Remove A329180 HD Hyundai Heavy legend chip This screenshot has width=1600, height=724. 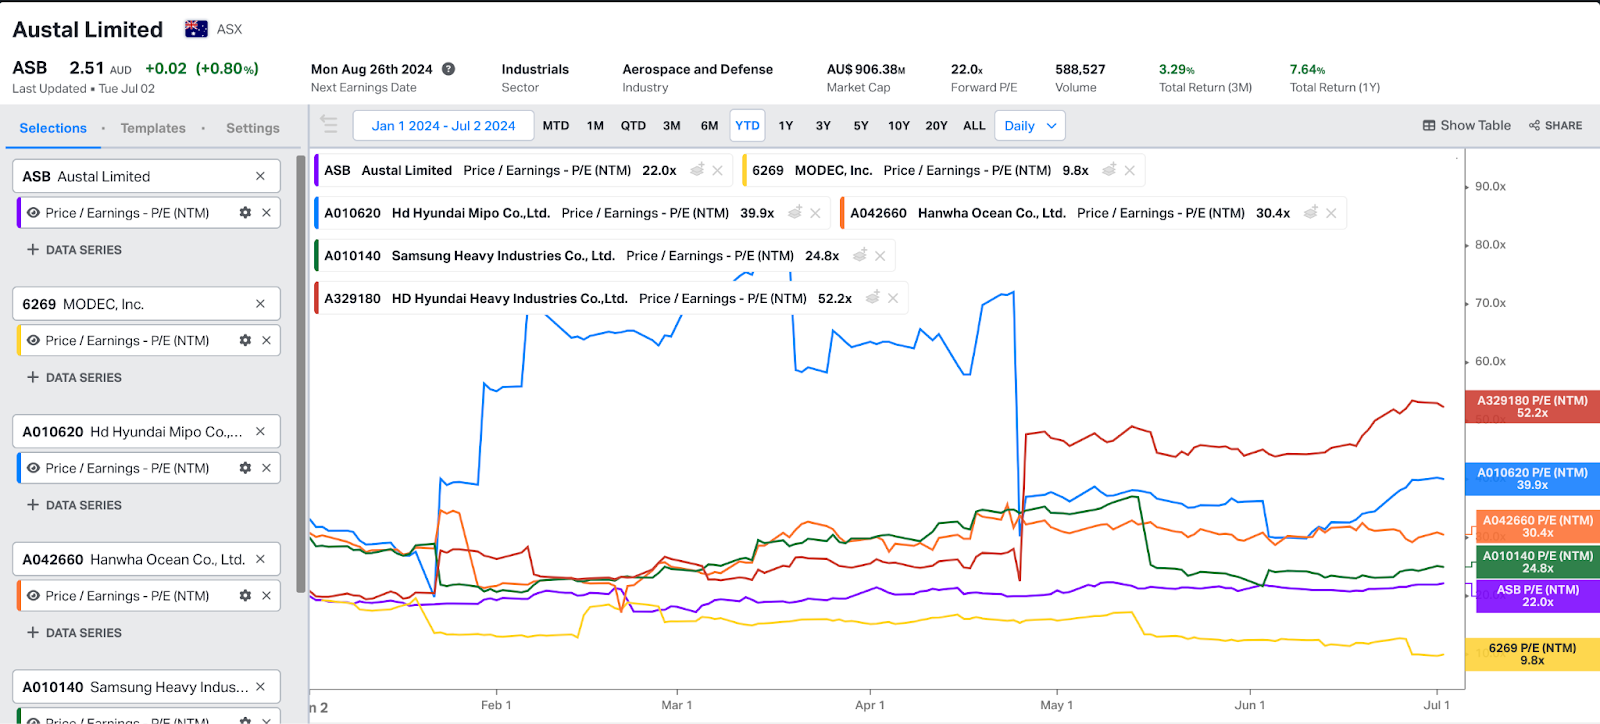pos(893,298)
